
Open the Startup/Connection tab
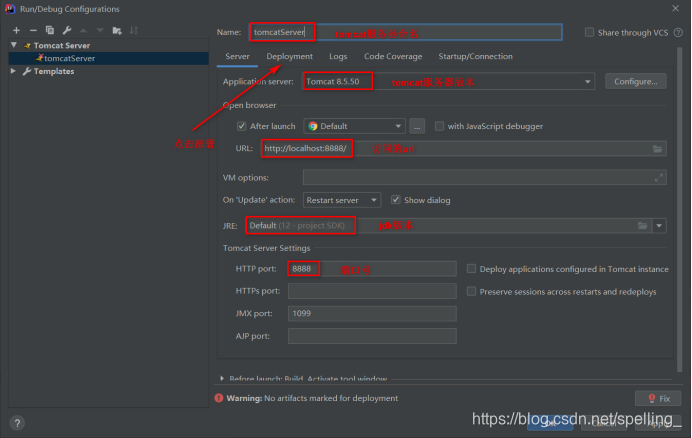click(x=475, y=57)
